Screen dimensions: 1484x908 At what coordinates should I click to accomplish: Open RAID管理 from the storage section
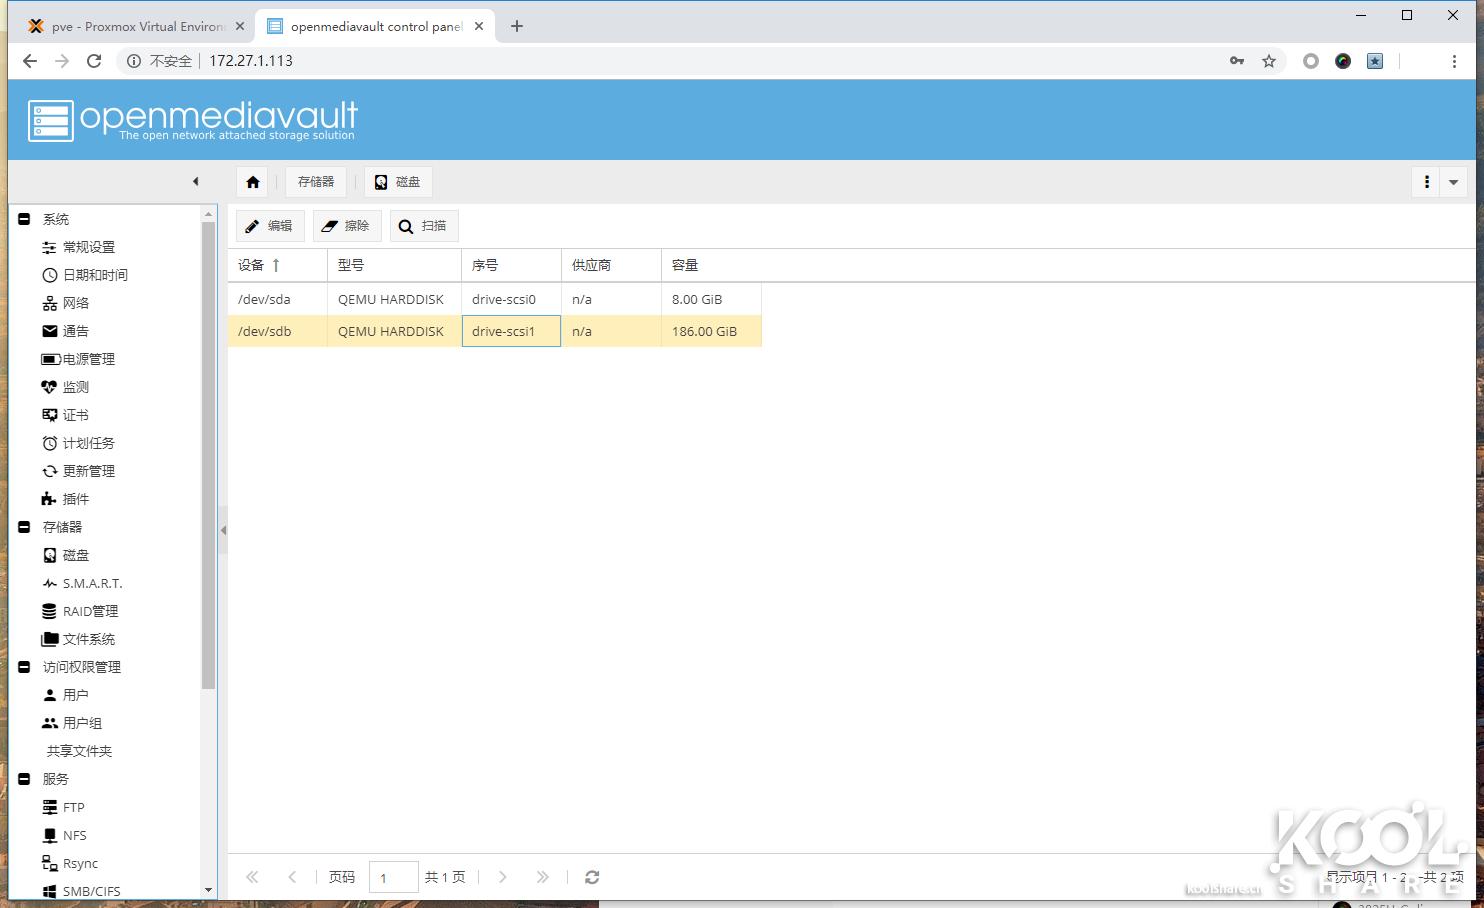88,611
